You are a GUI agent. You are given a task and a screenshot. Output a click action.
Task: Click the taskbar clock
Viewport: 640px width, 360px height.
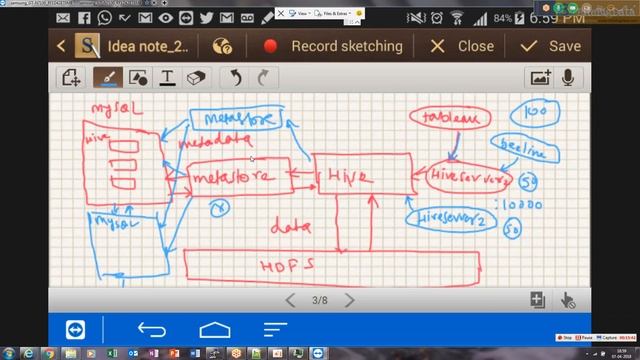[x=621, y=353]
